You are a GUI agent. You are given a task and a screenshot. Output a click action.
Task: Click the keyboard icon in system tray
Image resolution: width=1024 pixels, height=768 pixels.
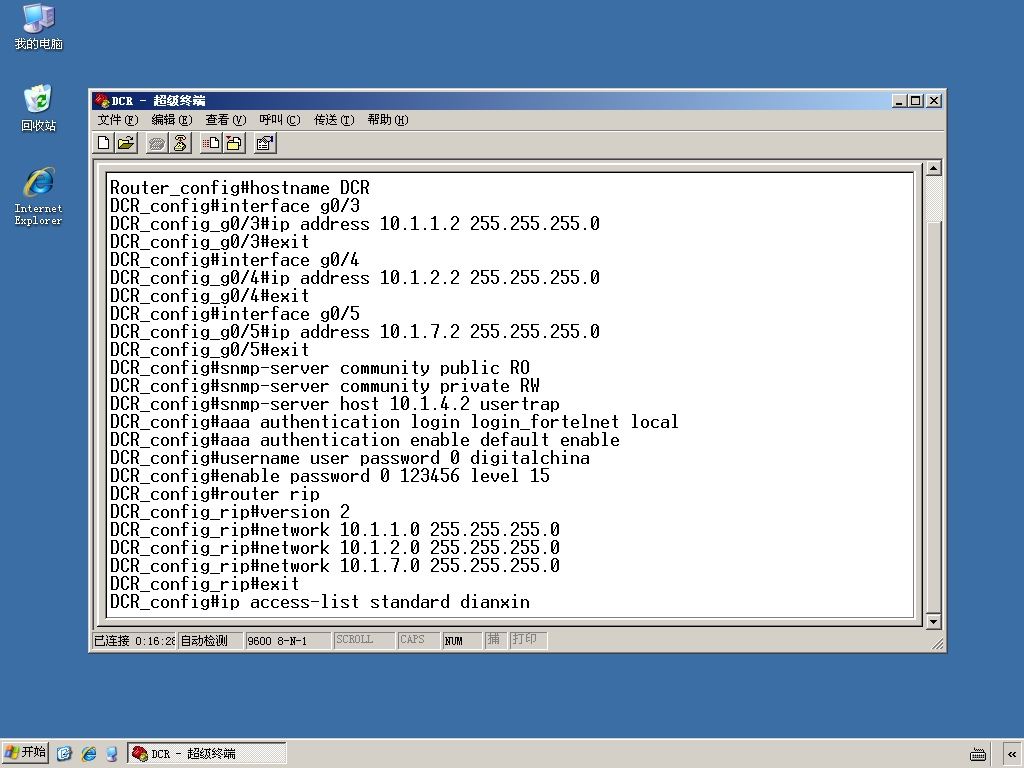point(978,754)
